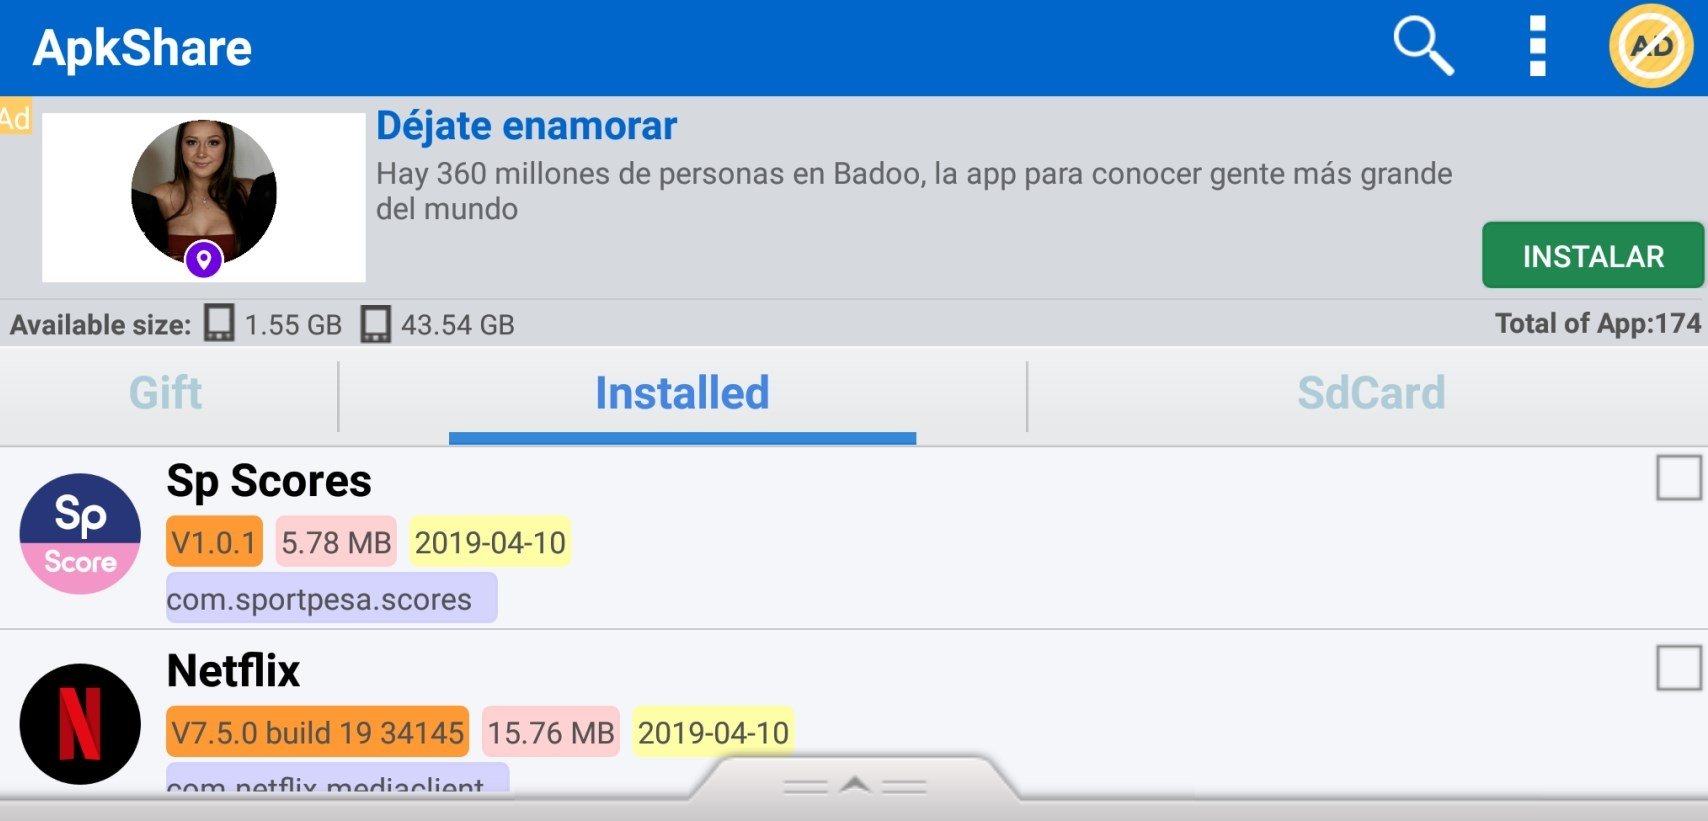Open the search magnifier icon
1708x821 pixels.
click(x=1423, y=46)
